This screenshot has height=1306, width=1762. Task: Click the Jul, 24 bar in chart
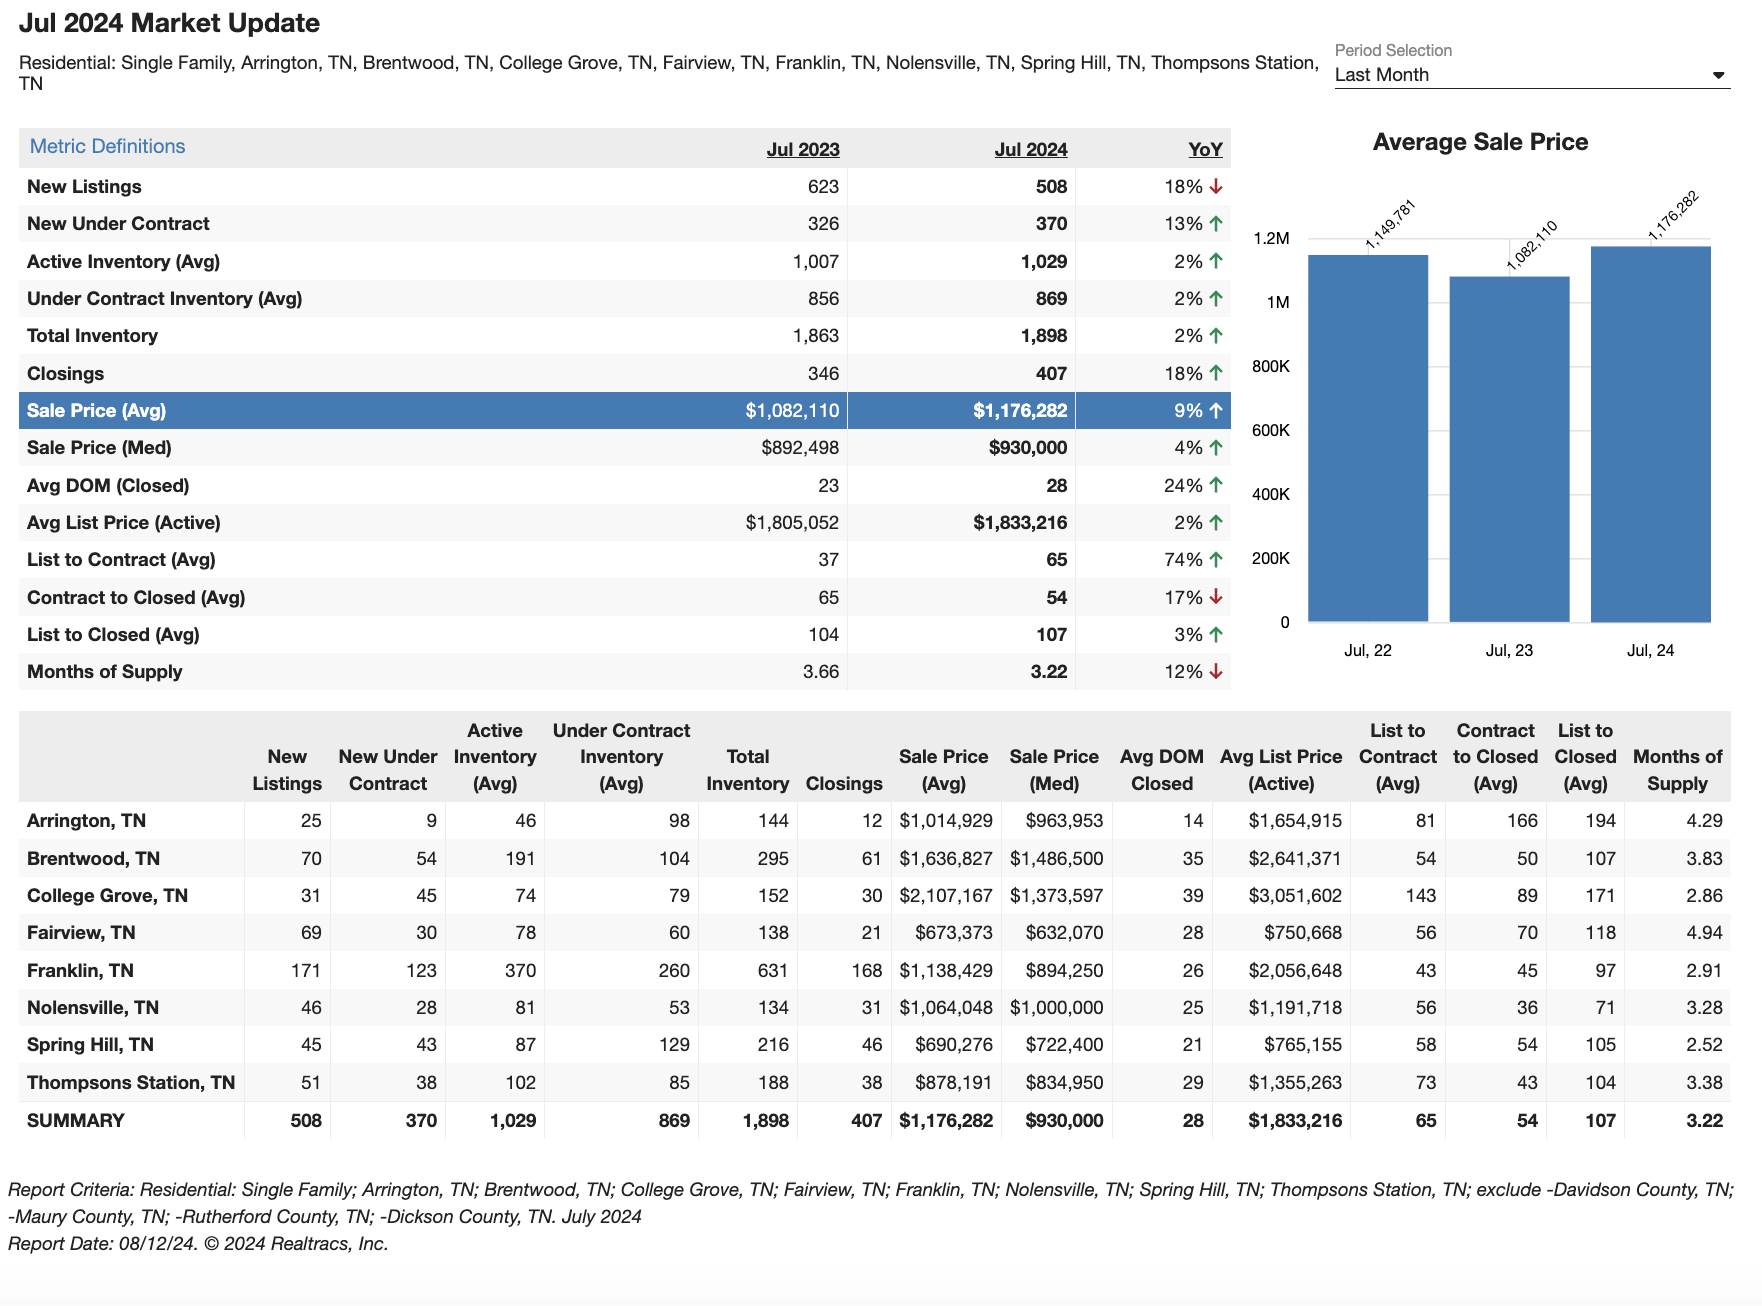click(x=1651, y=434)
